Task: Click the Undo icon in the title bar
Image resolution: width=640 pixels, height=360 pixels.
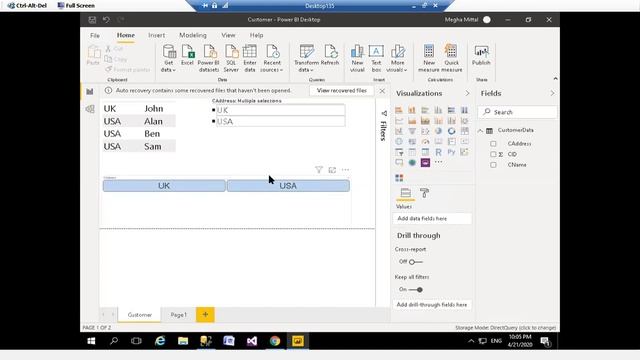Action: pyautogui.click(x=106, y=20)
